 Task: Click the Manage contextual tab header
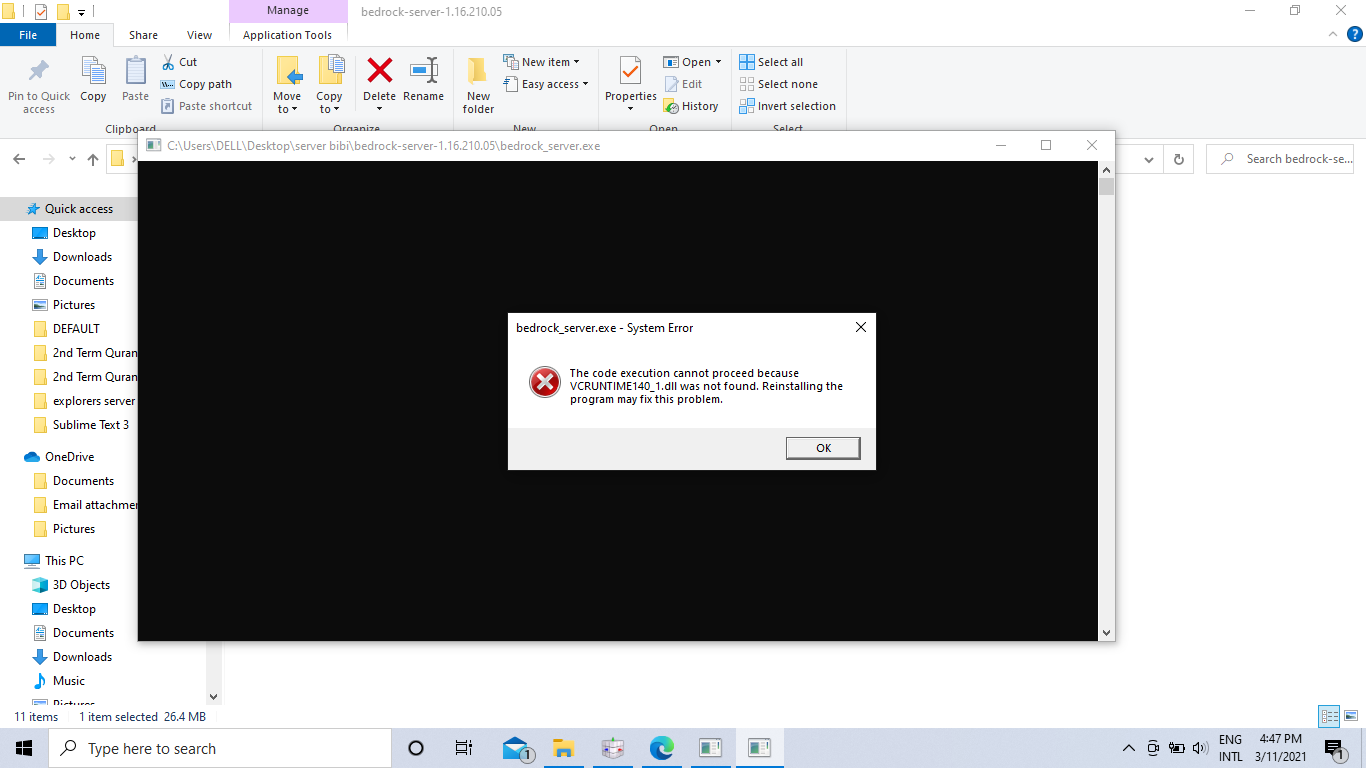(287, 11)
